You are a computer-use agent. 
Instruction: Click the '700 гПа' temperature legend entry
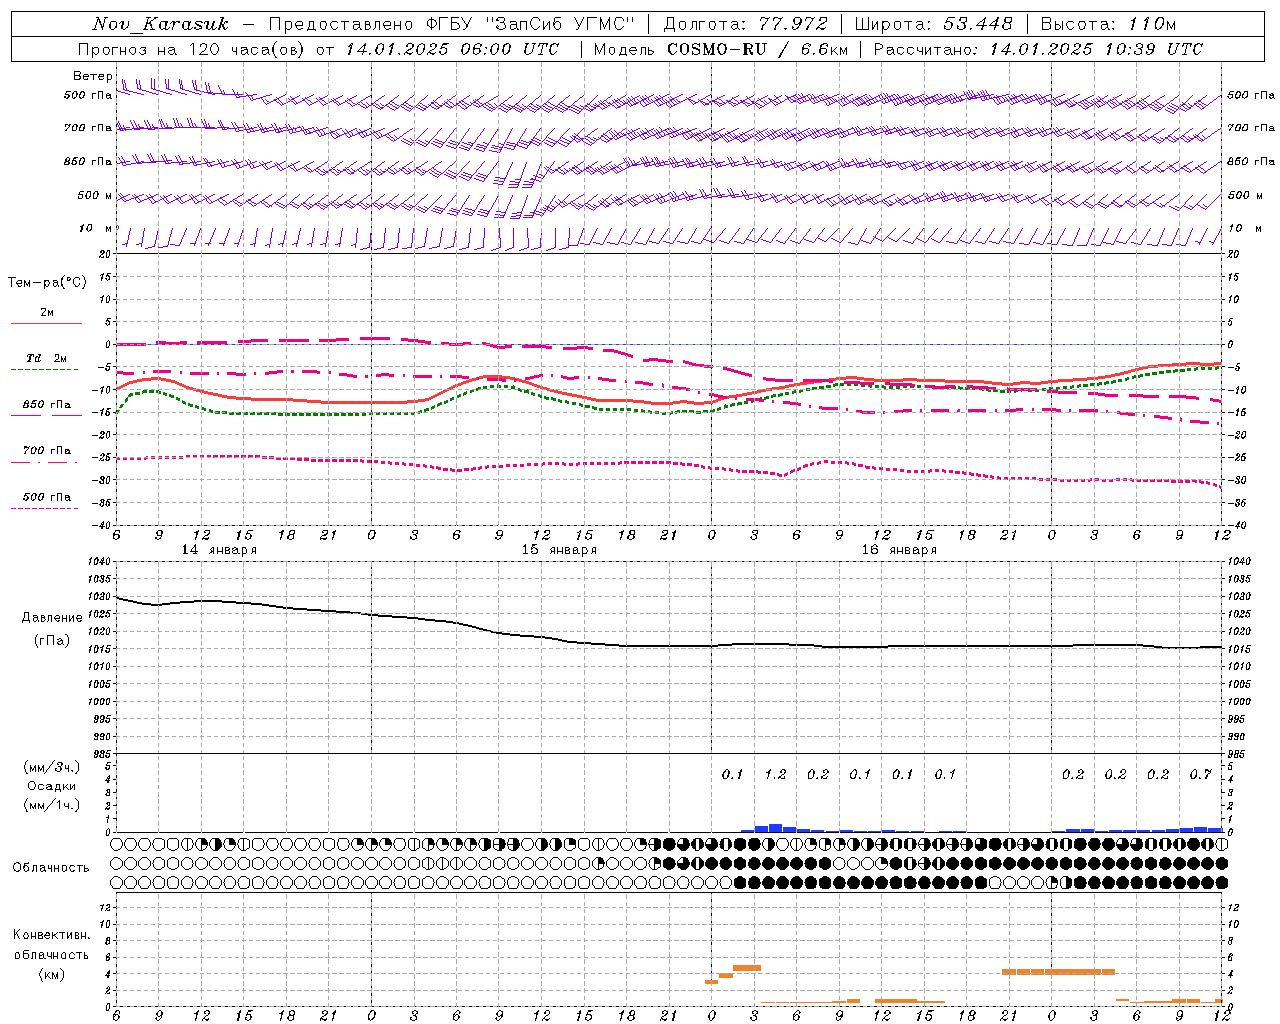pyautogui.click(x=46, y=451)
